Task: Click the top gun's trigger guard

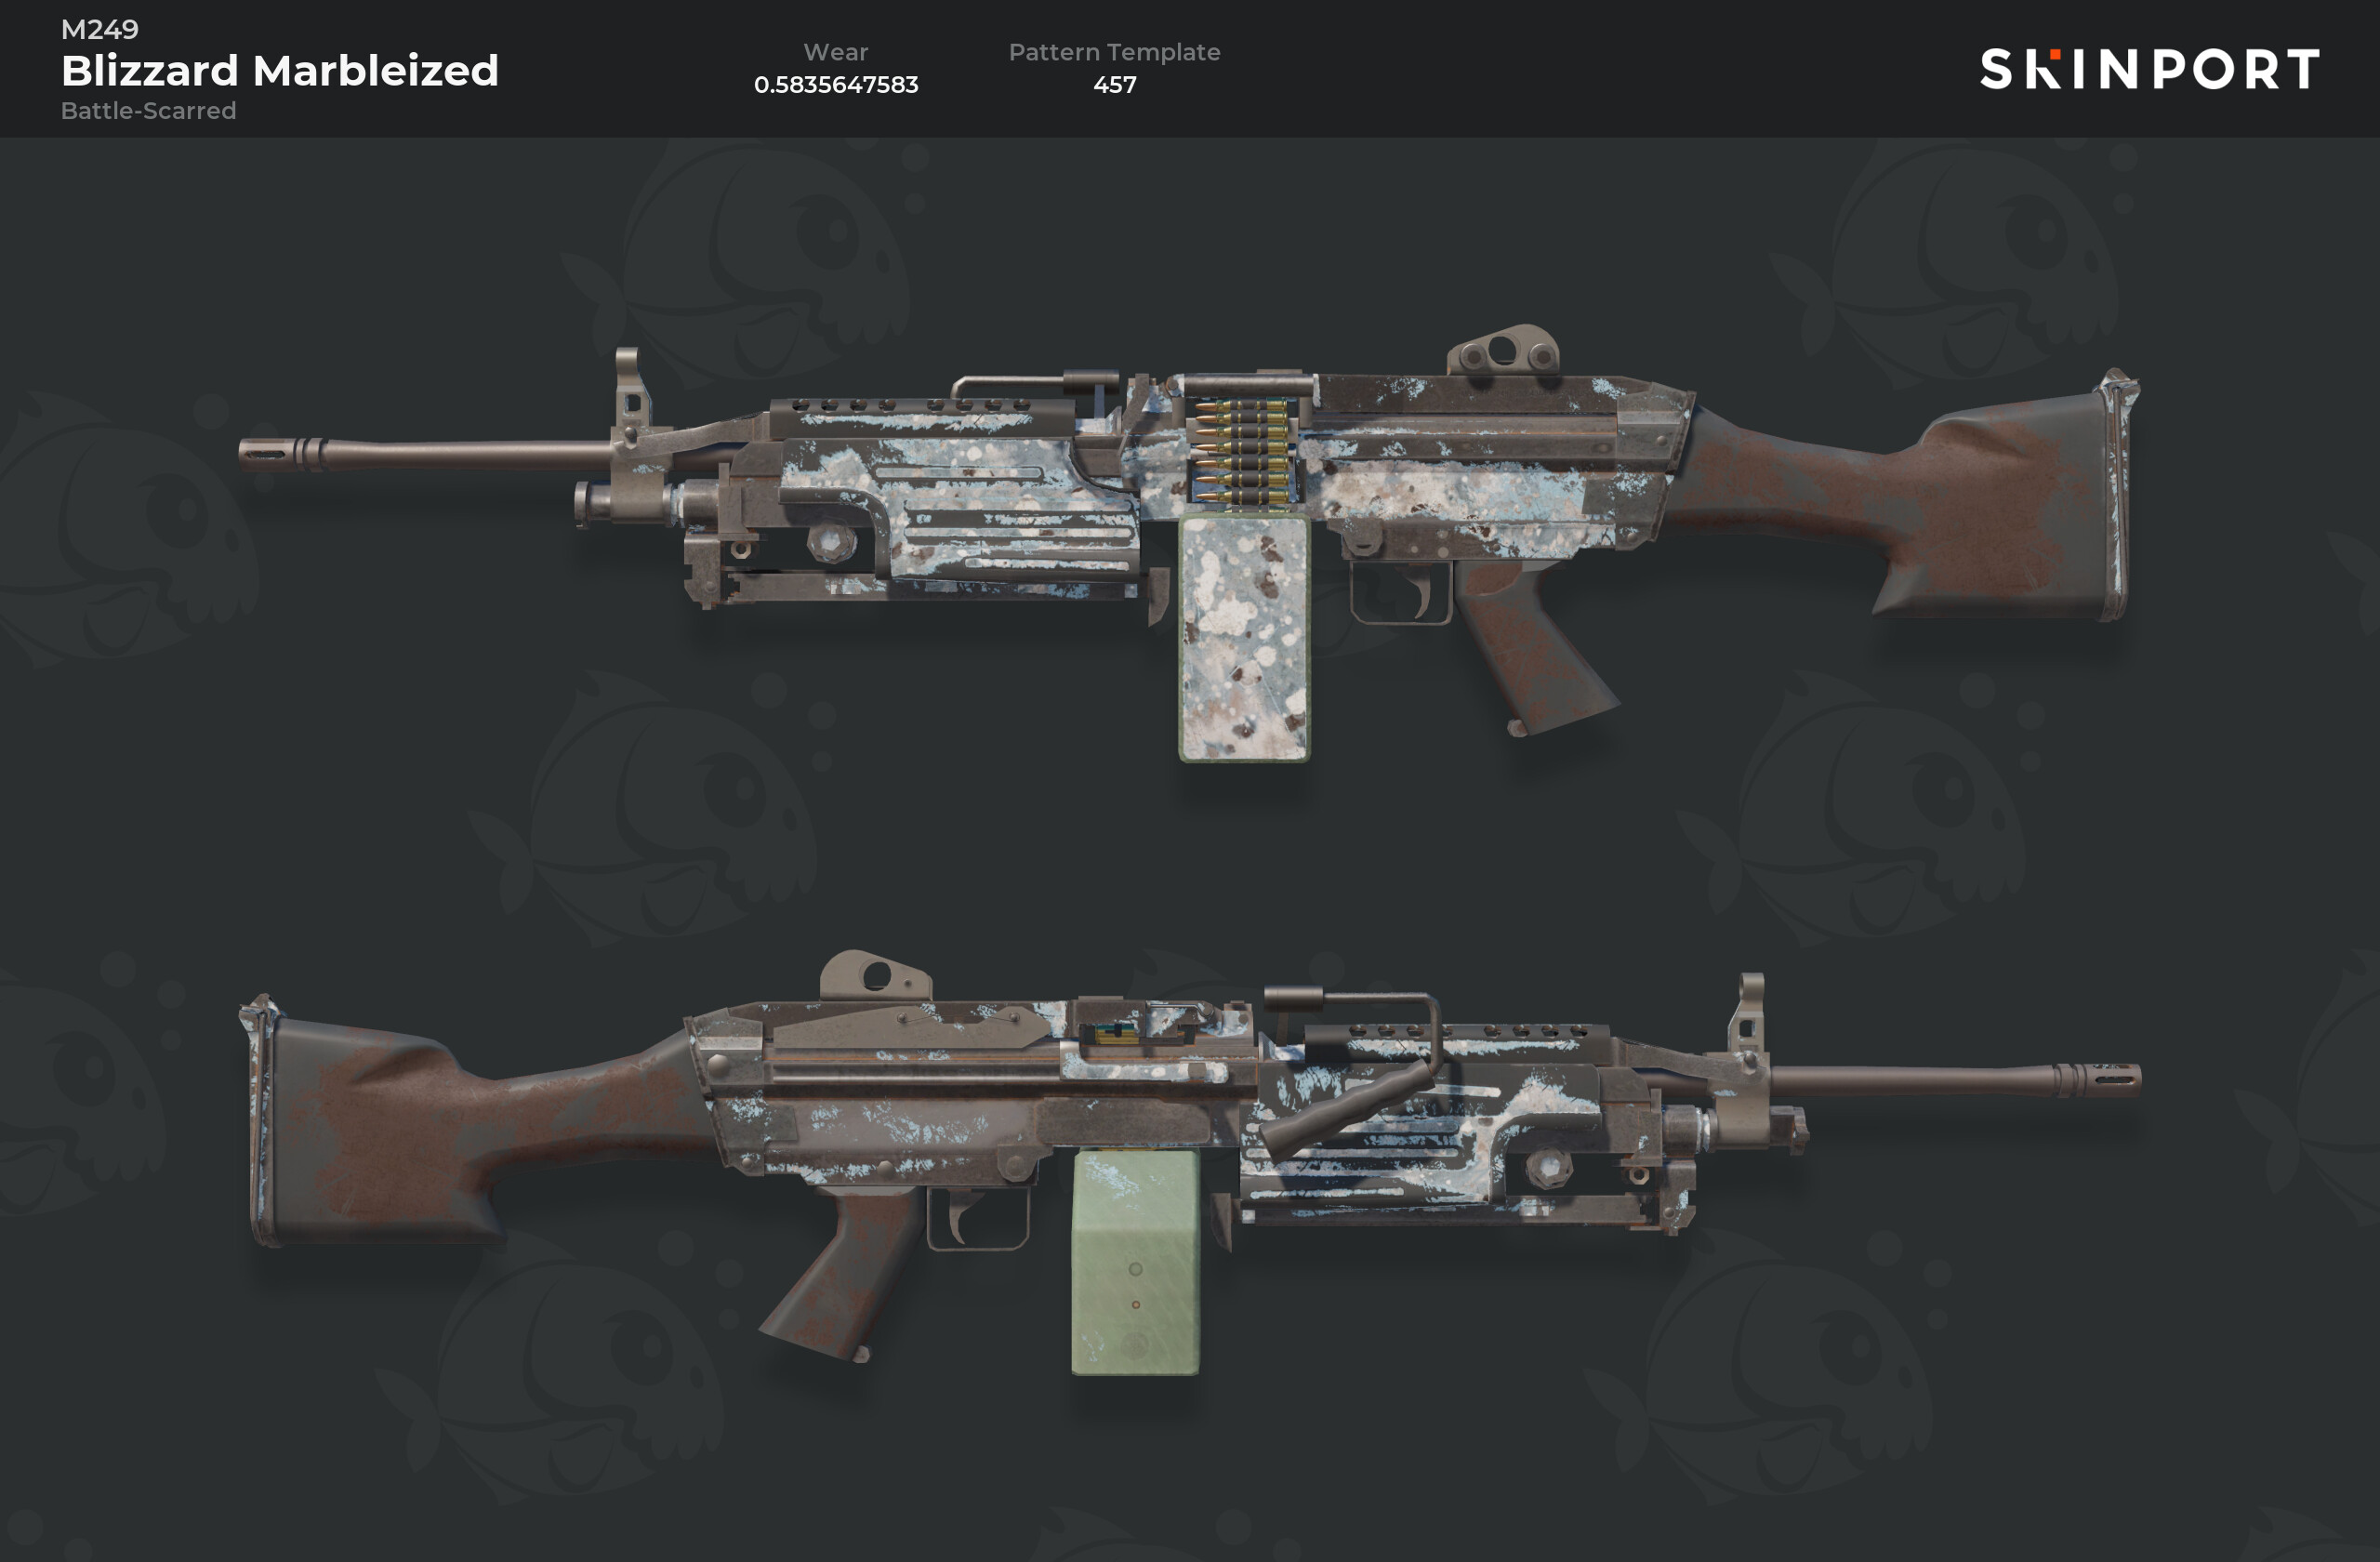Action: [x=1400, y=592]
